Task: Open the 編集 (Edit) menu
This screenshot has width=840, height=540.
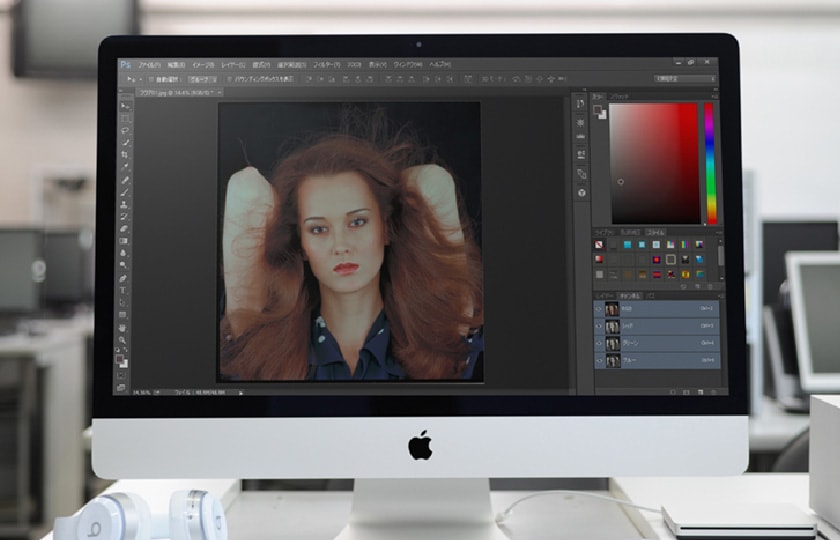Action: [x=176, y=65]
